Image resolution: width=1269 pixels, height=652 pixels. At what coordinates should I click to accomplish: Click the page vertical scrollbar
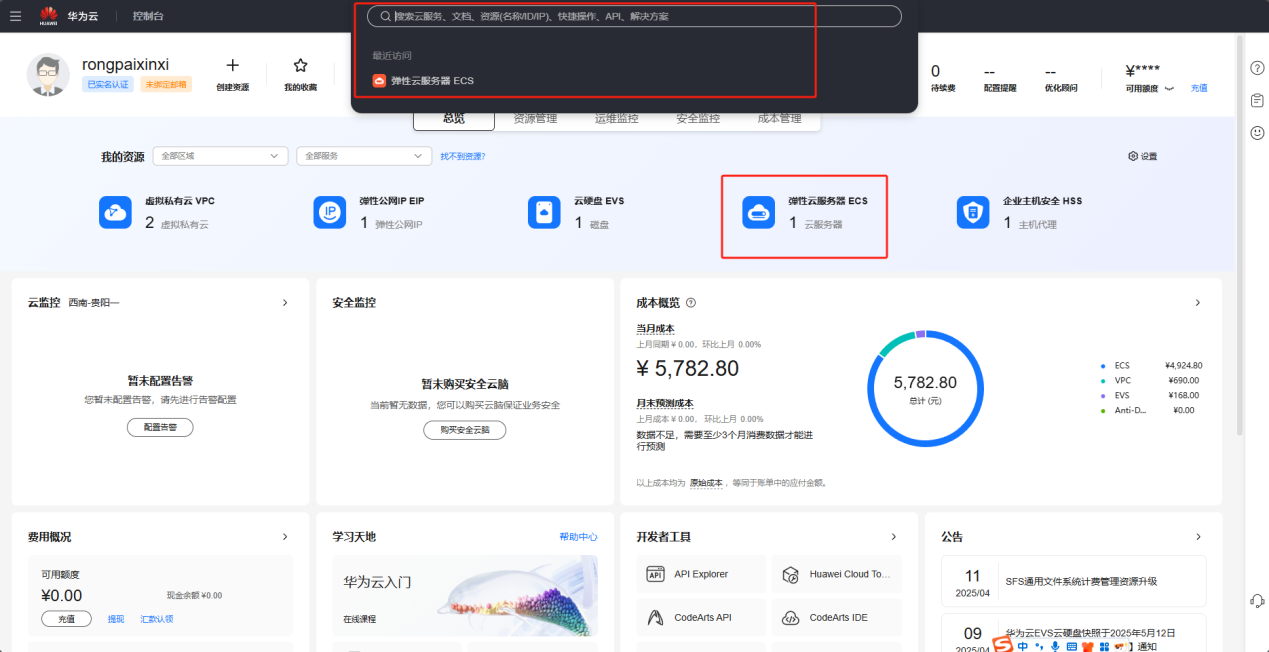(x=1240, y=235)
